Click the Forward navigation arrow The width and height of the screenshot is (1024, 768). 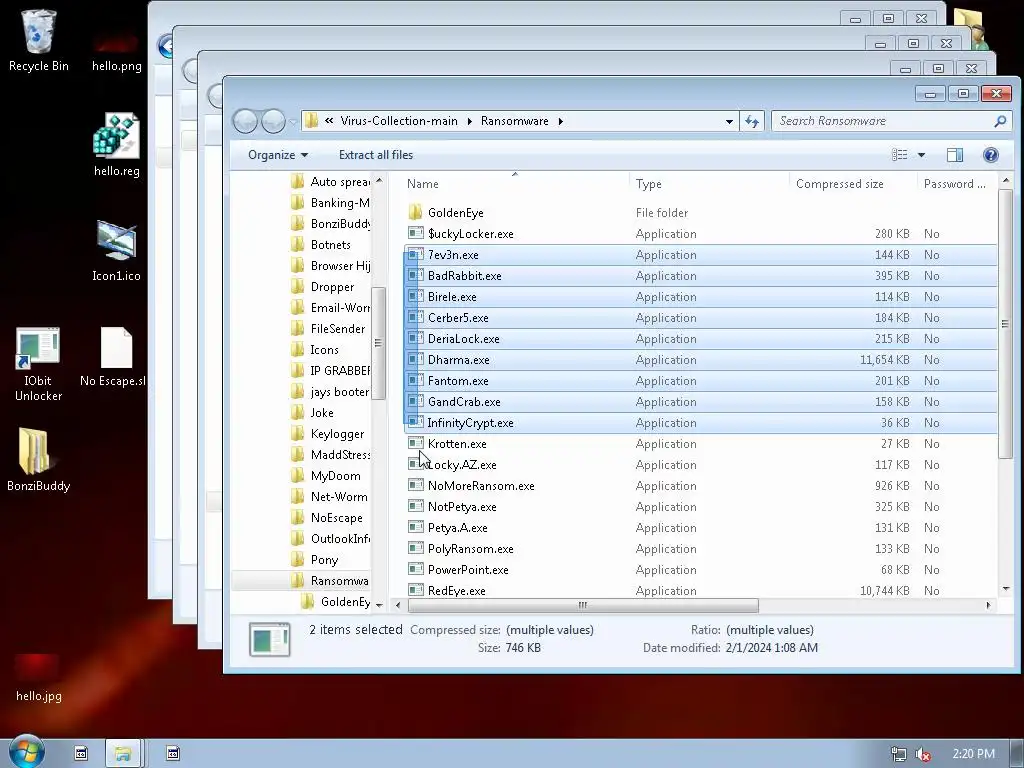[273, 121]
